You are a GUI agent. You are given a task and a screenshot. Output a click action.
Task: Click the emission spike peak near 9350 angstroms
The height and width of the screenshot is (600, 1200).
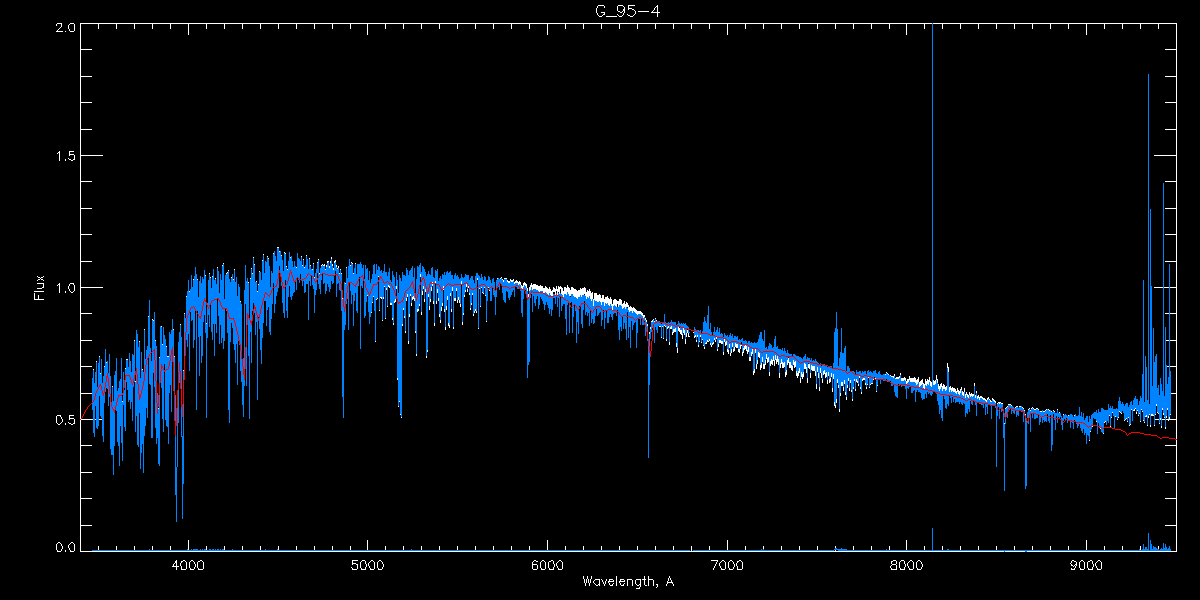pyautogui.click(x=1148, y=76)
